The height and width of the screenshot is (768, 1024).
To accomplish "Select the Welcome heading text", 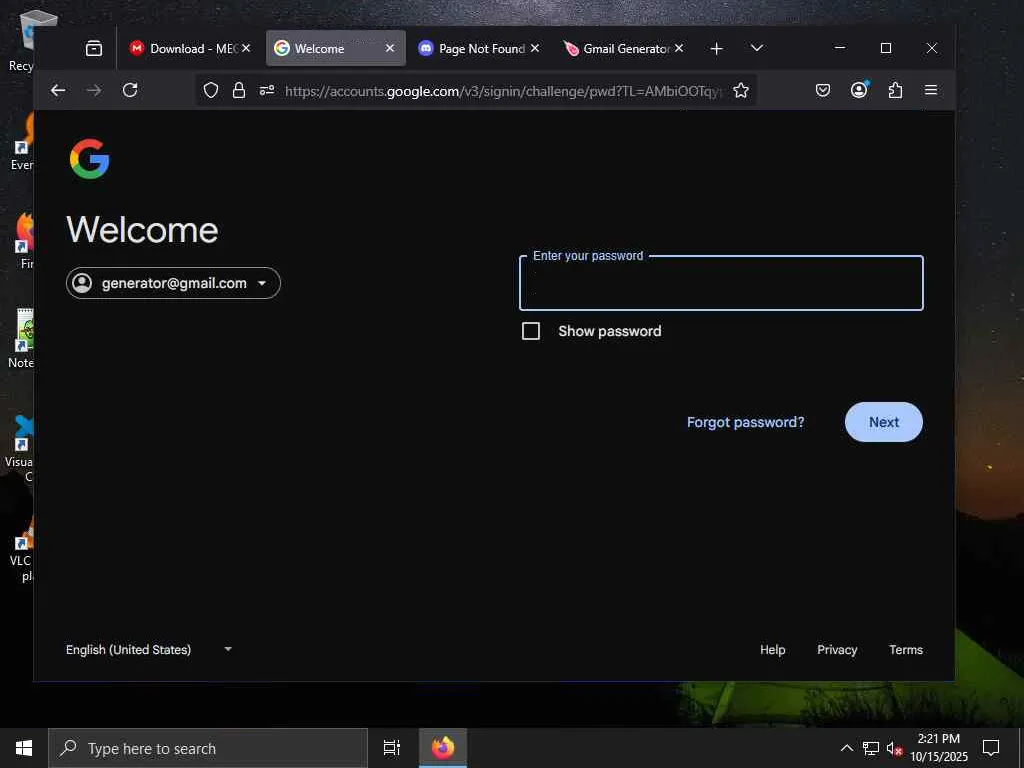I will click(x=142, y=230).
